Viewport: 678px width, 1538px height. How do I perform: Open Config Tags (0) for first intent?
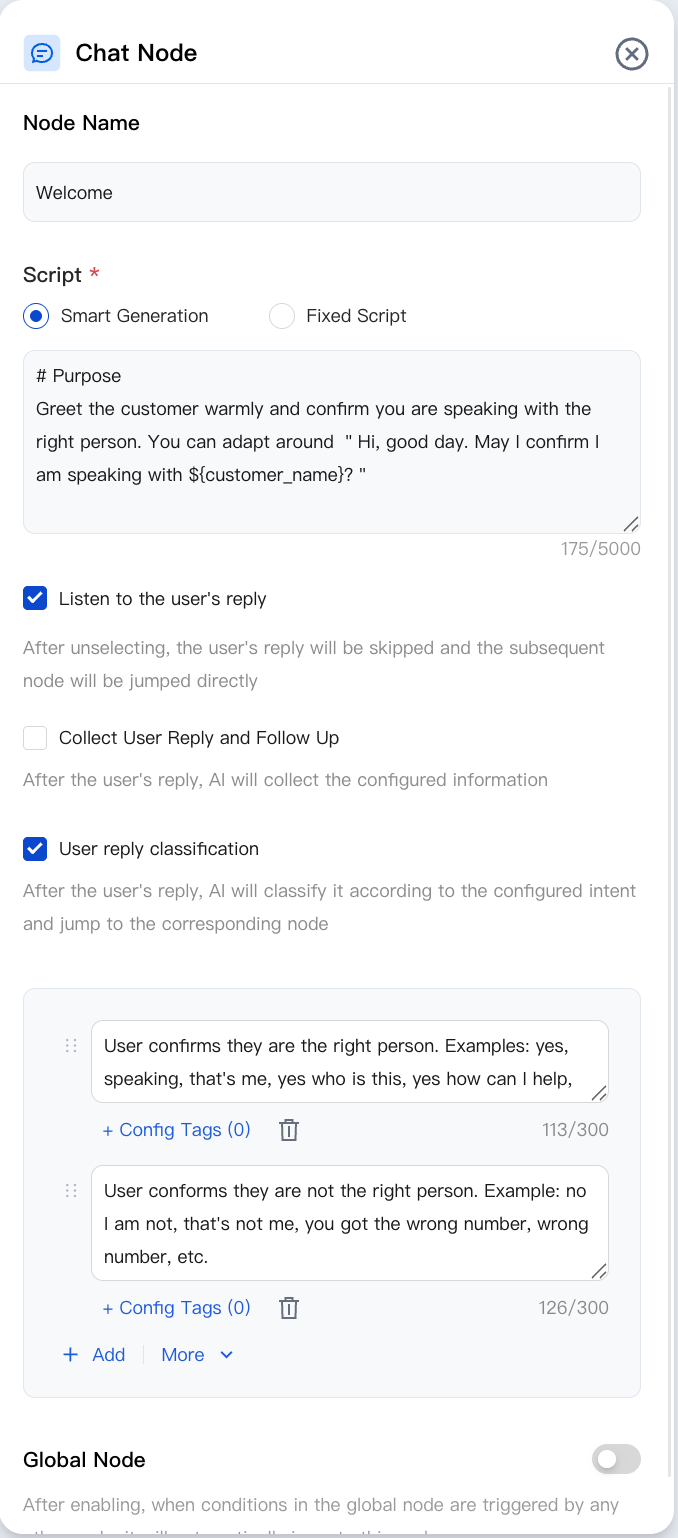point(177,1130)
